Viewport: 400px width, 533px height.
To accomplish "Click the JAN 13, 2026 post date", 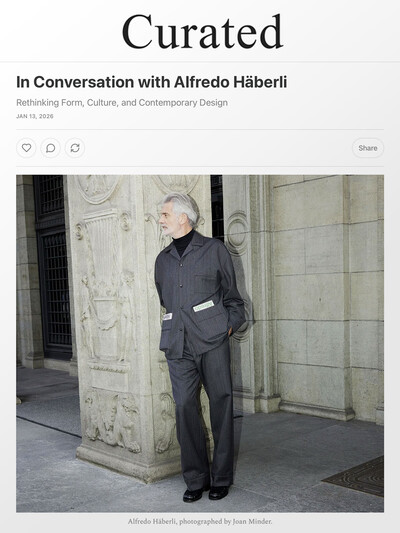I will tap(35, 116).
